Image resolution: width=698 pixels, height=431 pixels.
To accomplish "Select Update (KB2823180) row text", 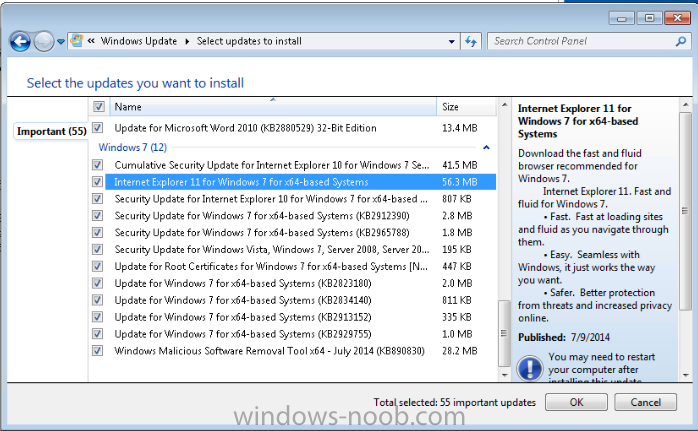I will tap(243, 284).
